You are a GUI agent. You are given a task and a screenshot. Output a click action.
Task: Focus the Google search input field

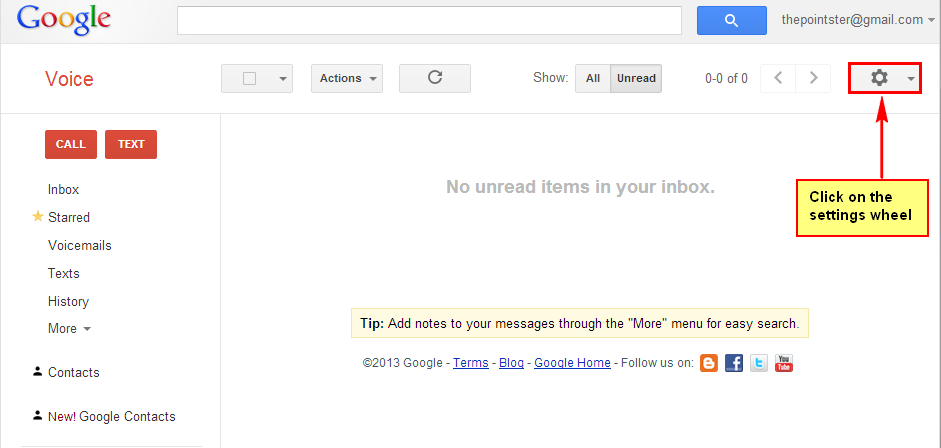[x=429, y=20]
